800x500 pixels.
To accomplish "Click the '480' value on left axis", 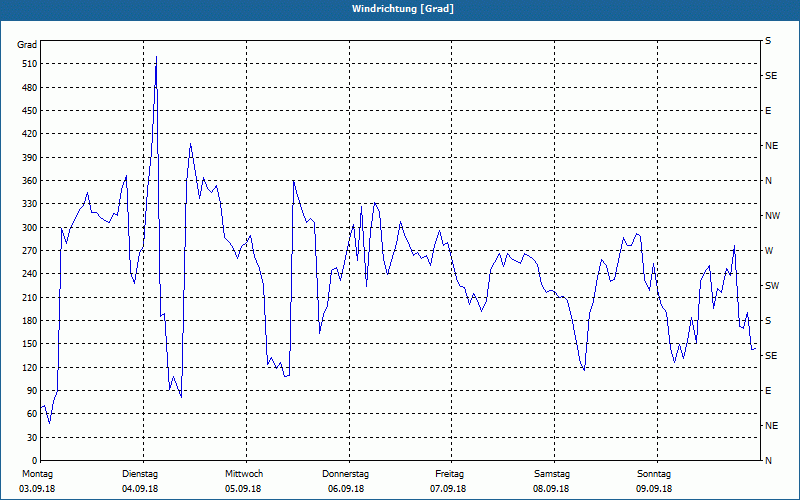I will (x=30, y=88).
